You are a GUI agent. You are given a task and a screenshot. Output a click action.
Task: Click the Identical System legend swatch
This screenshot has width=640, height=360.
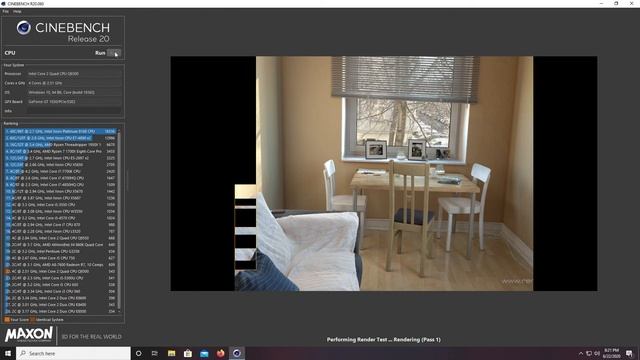(x=33, y=320)
